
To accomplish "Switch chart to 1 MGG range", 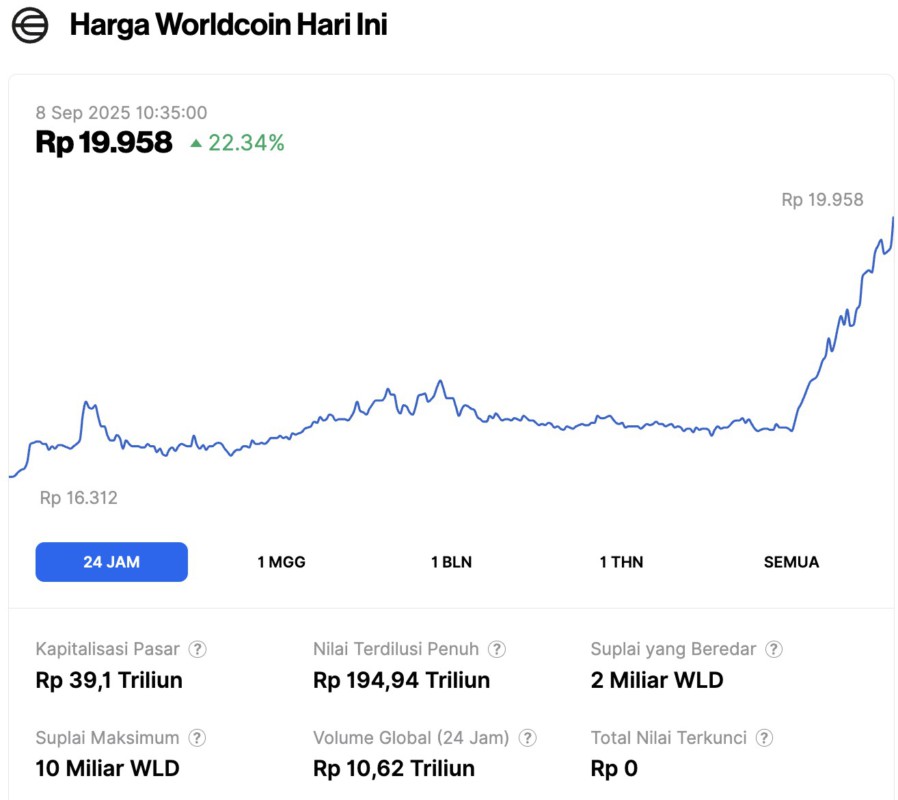I will pyautogui.click(x=281, y=562).
